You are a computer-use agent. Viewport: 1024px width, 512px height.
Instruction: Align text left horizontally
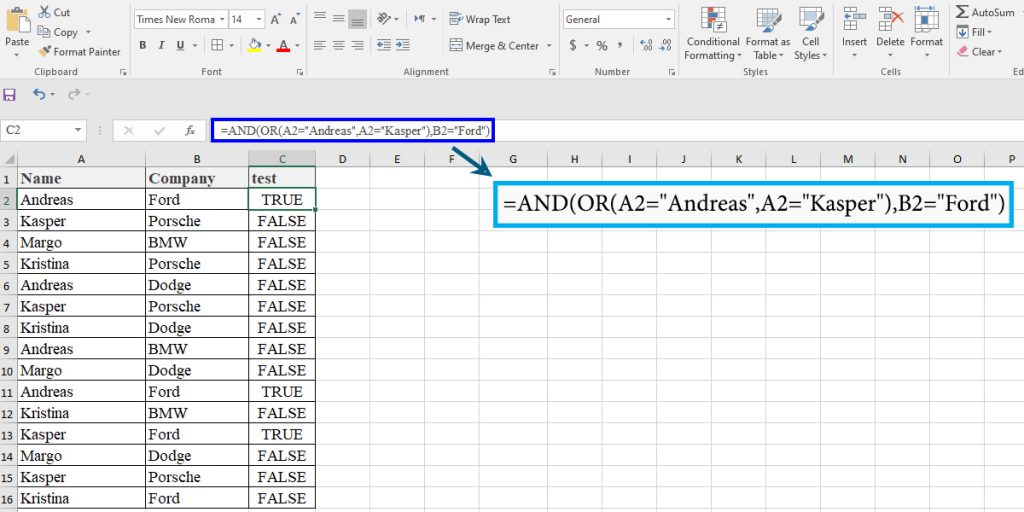pos(319,45)
